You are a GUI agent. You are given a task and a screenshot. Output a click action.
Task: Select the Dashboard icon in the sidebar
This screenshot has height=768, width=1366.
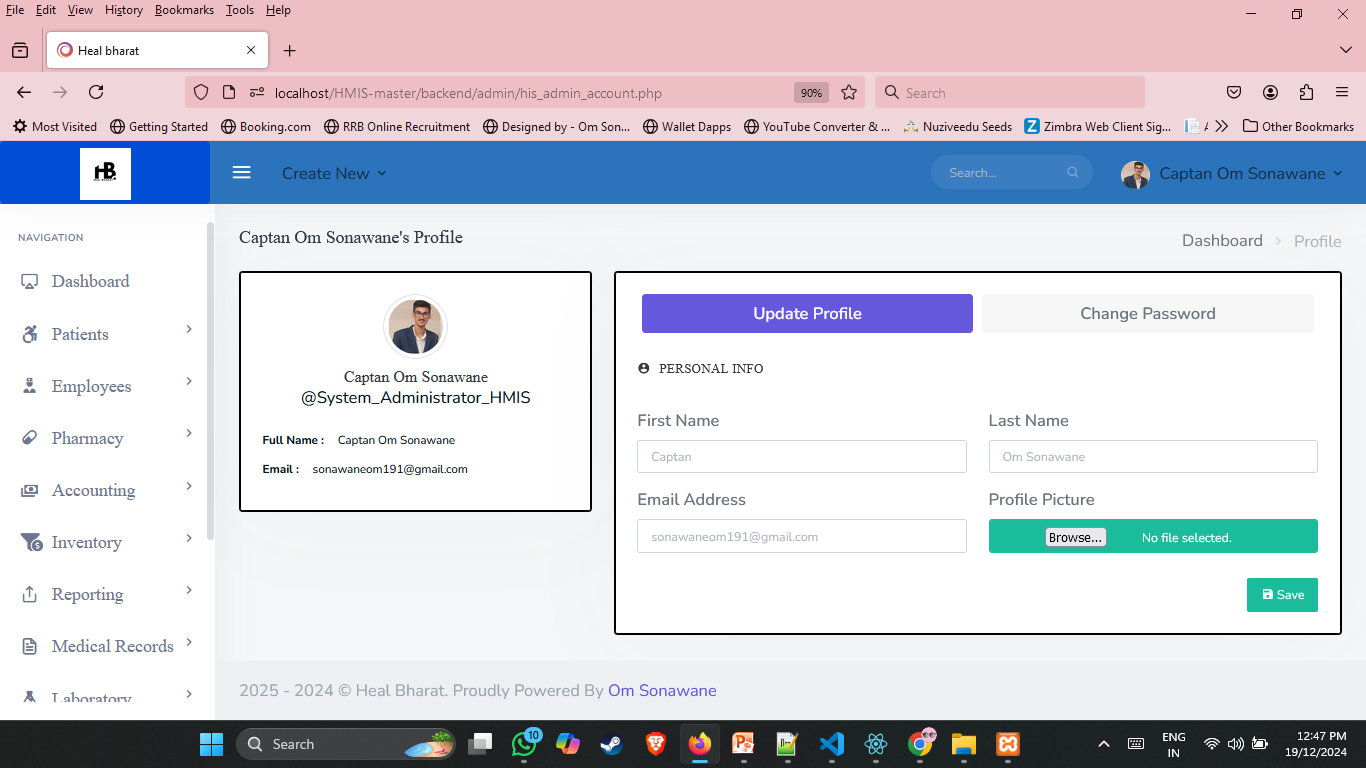tap(29, 281)
